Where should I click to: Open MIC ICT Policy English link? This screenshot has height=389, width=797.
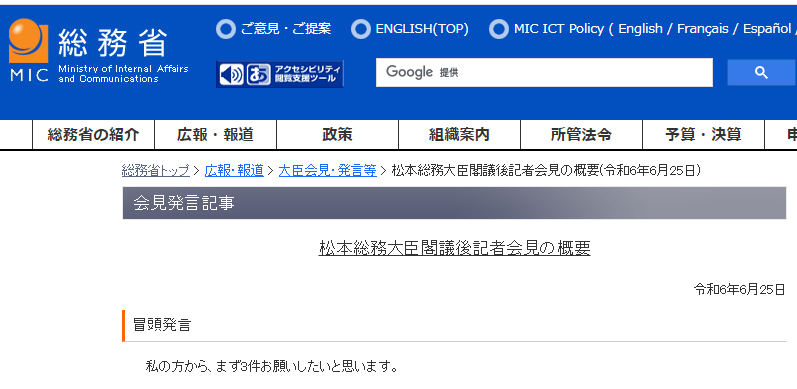[x=640, y=29]
